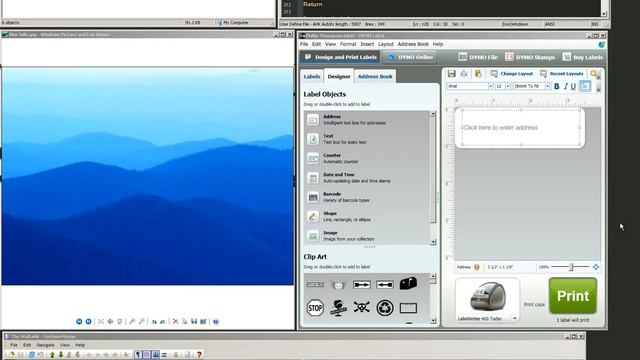Select the empty rectangle clip art

[408, 308]
